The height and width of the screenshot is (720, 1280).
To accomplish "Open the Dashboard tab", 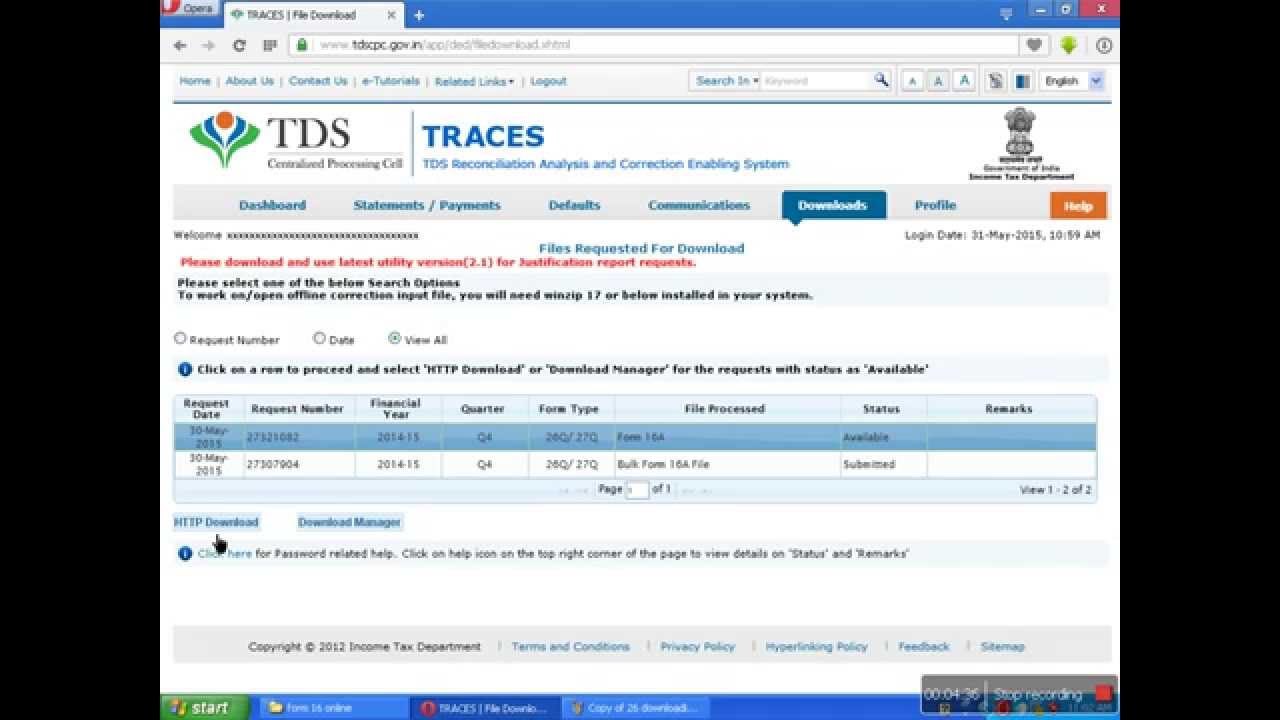I will [272, 205].
